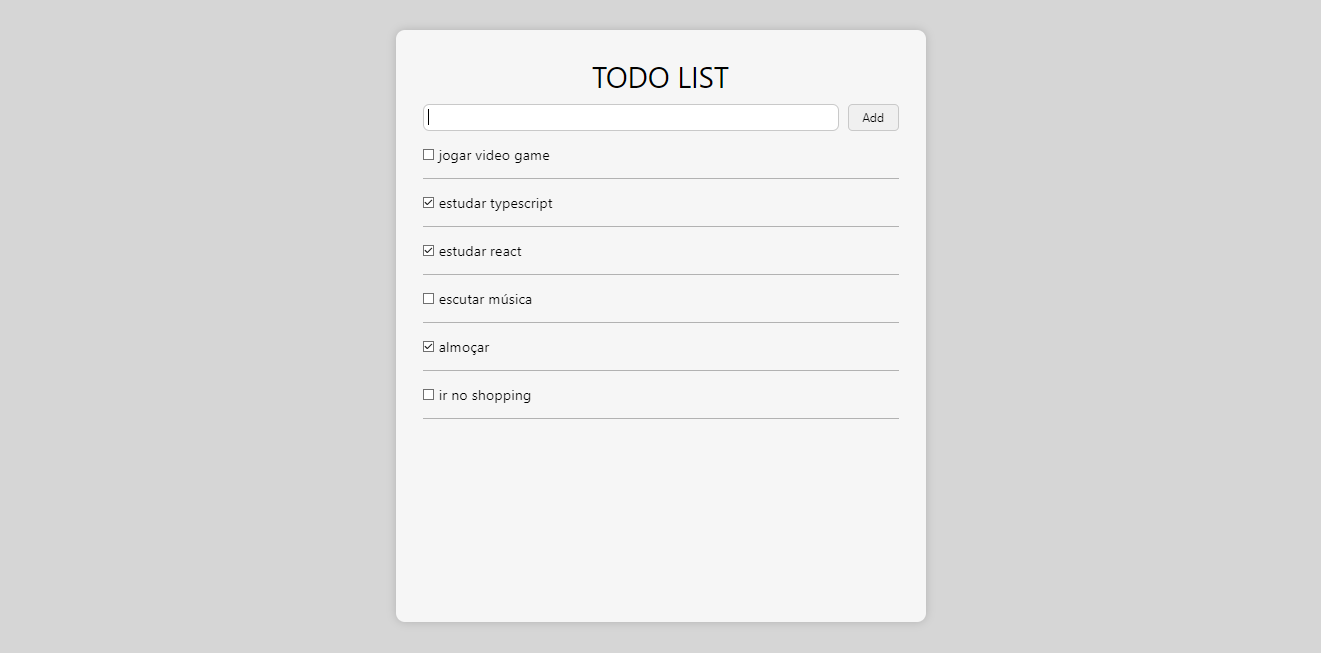Click the TODO LIST heading
This screenshot has height=653, width=1321.
pos(660,77)
